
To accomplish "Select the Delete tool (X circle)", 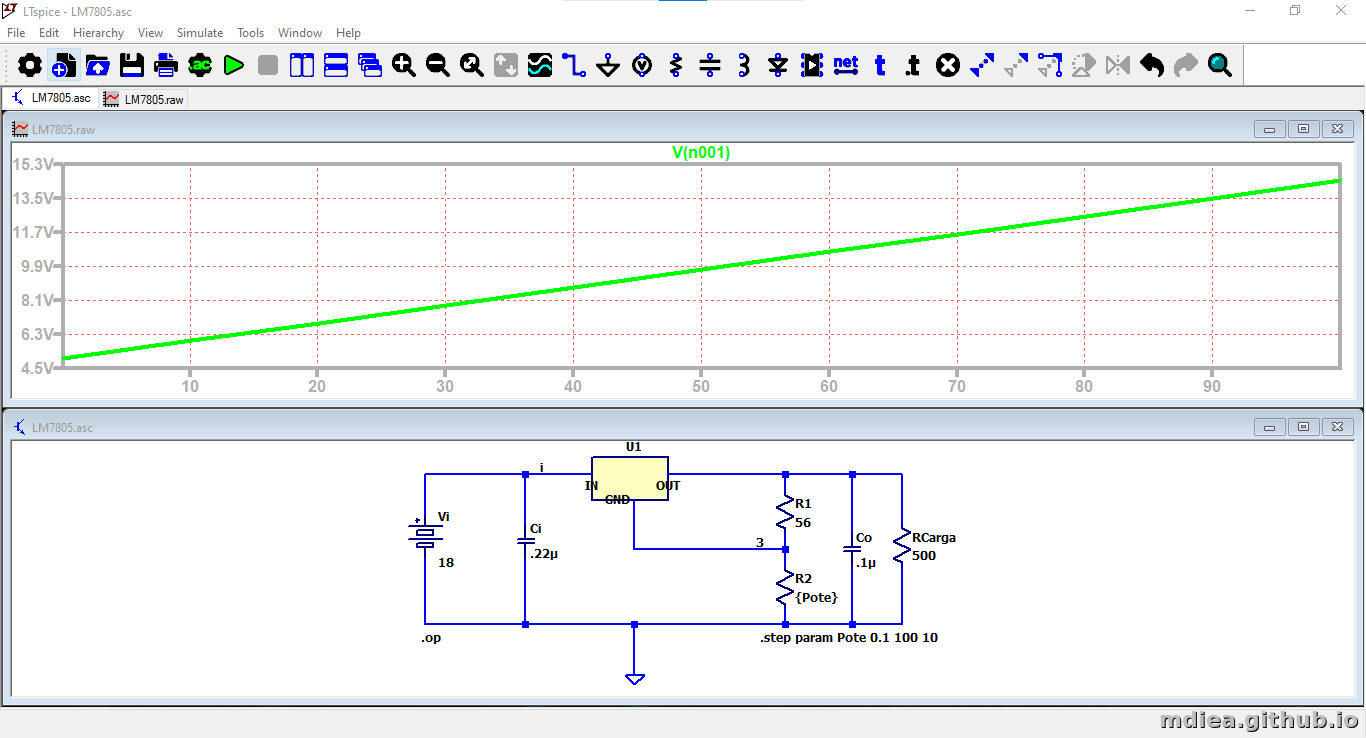I will click(x=948, y=66).
